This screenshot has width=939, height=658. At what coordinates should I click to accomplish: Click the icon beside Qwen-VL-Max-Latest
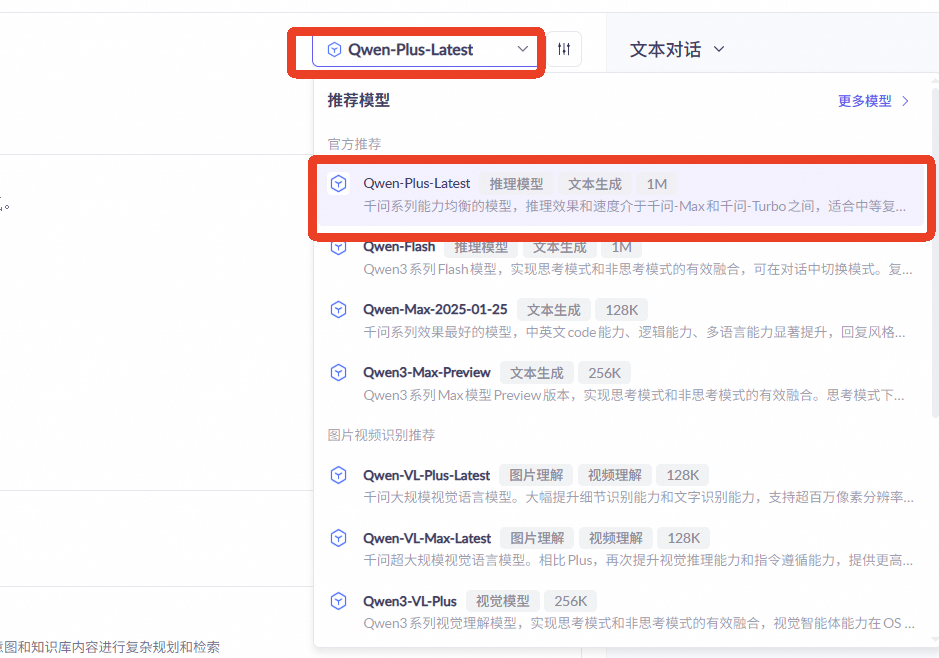point(338,538)
